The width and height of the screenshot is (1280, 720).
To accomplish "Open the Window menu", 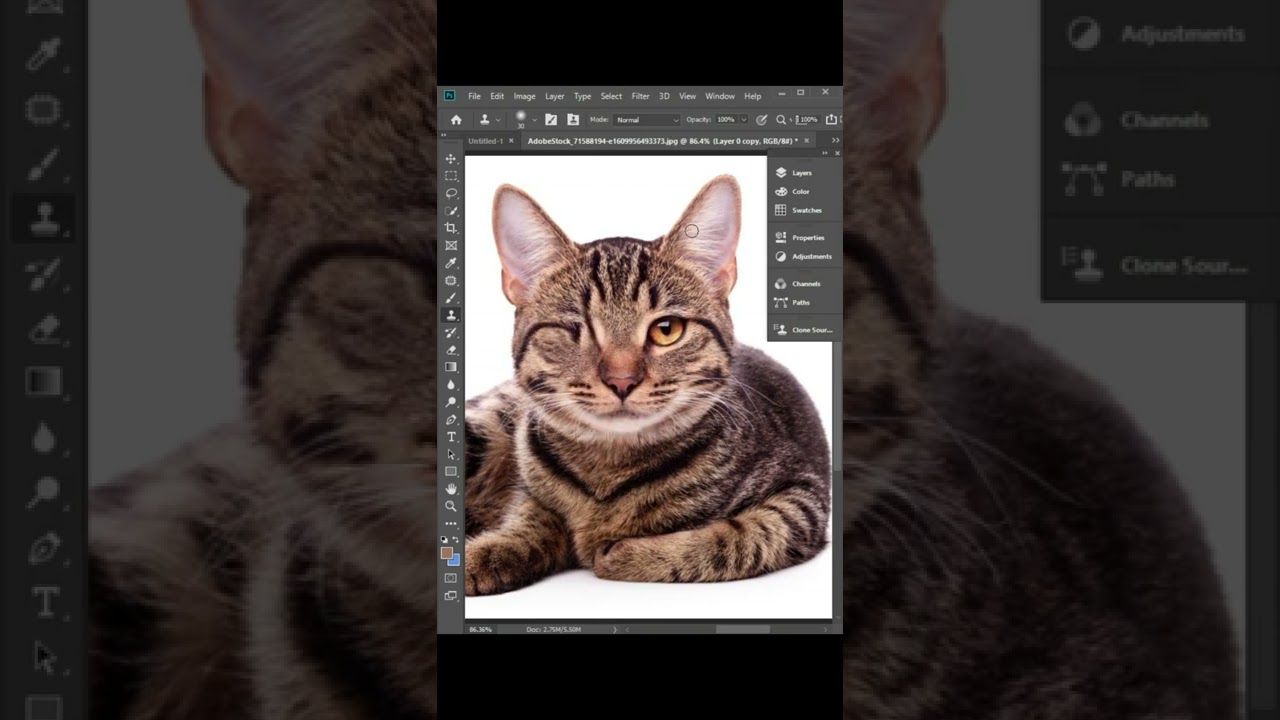I will [x=720, y=96].
